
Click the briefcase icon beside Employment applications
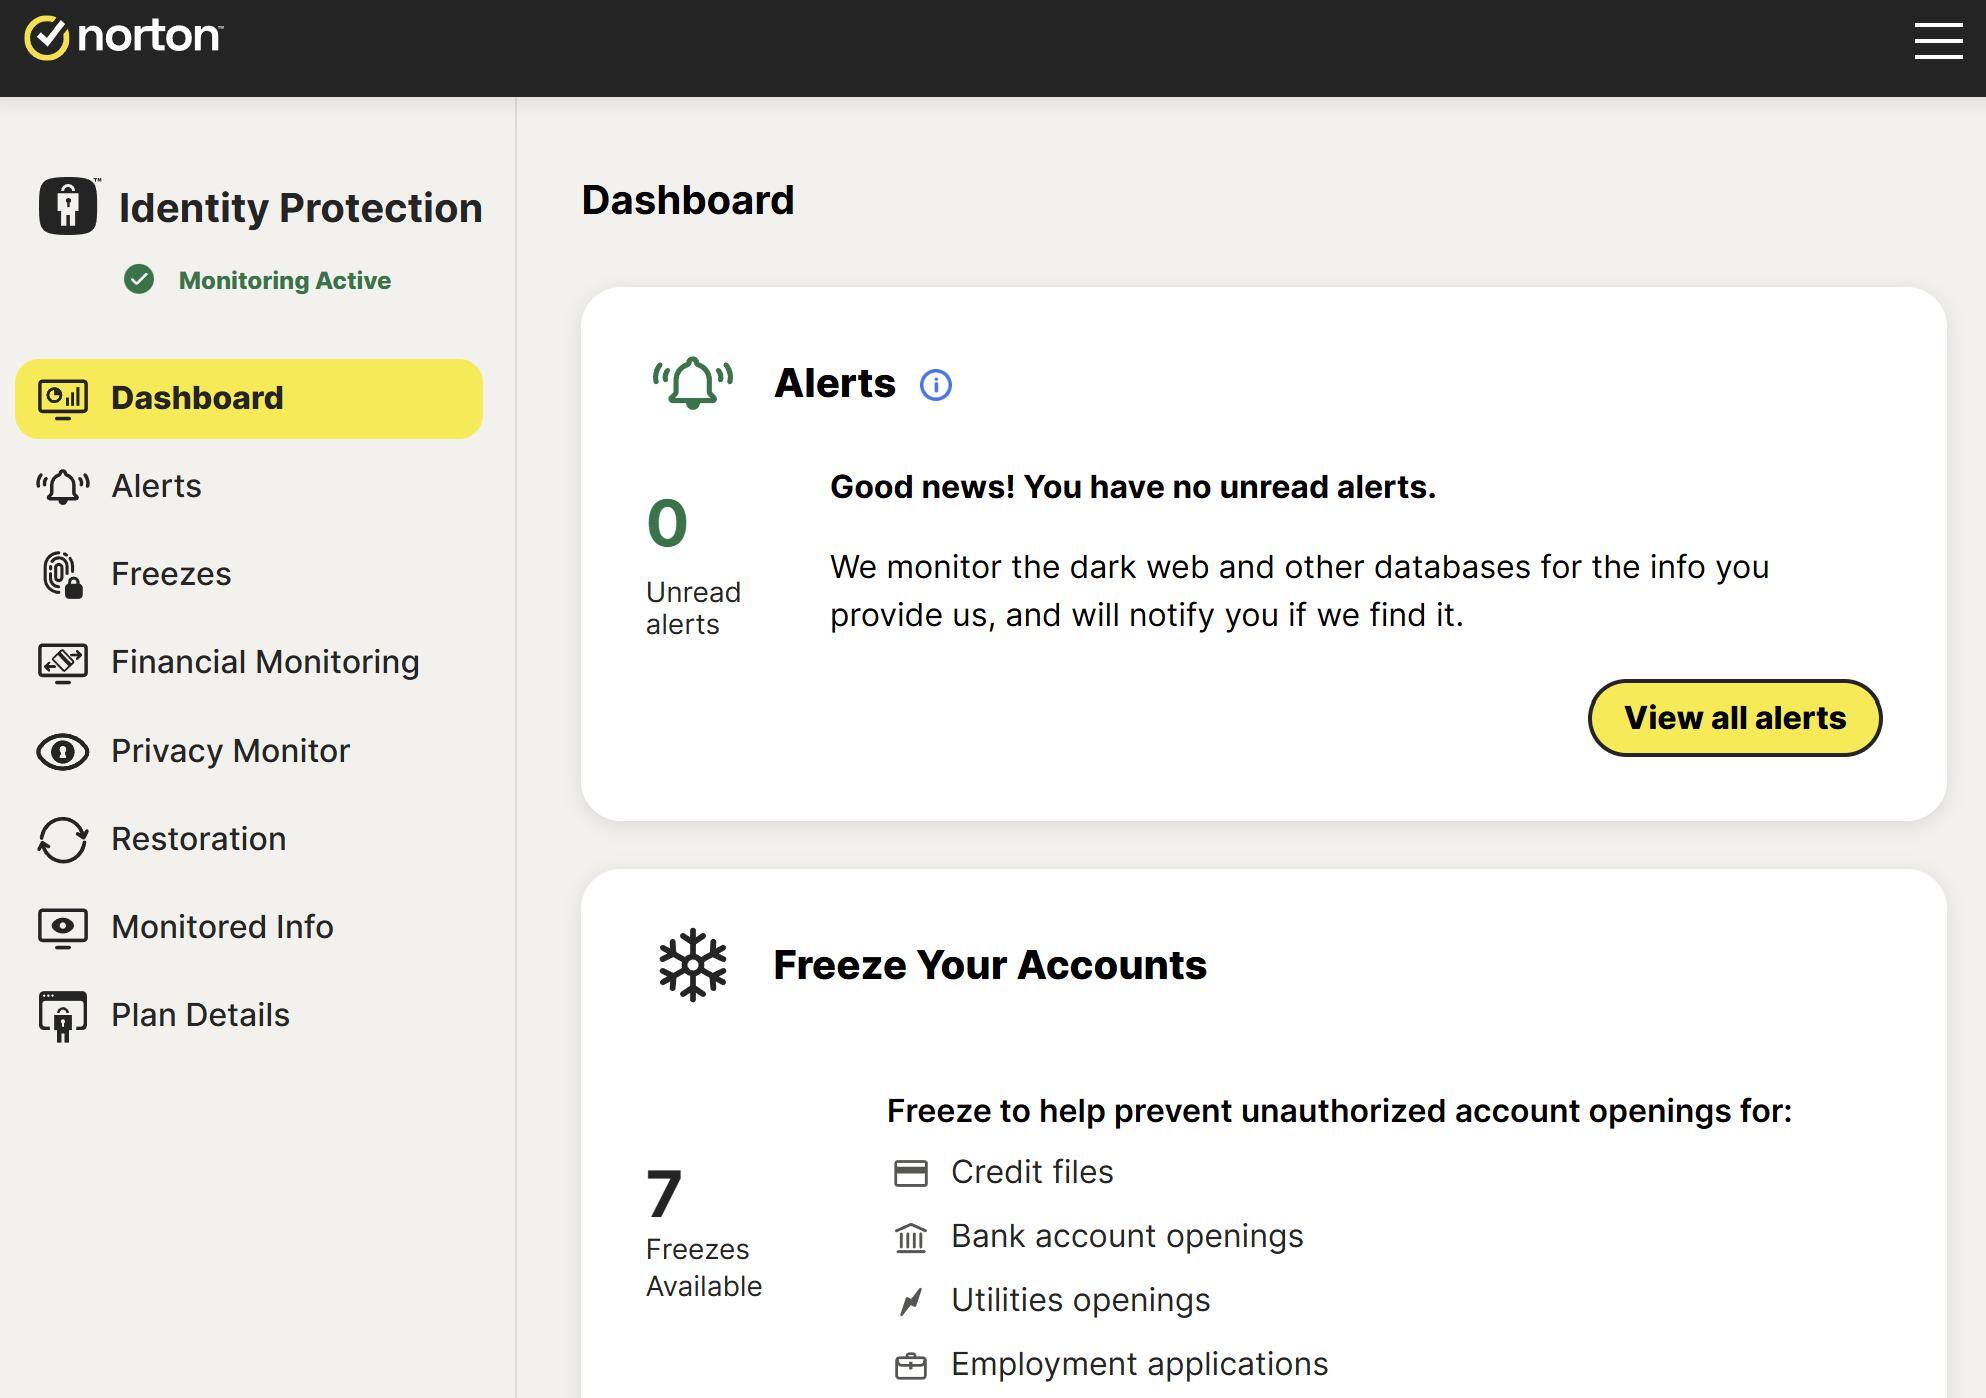(x=910, y=1363)
